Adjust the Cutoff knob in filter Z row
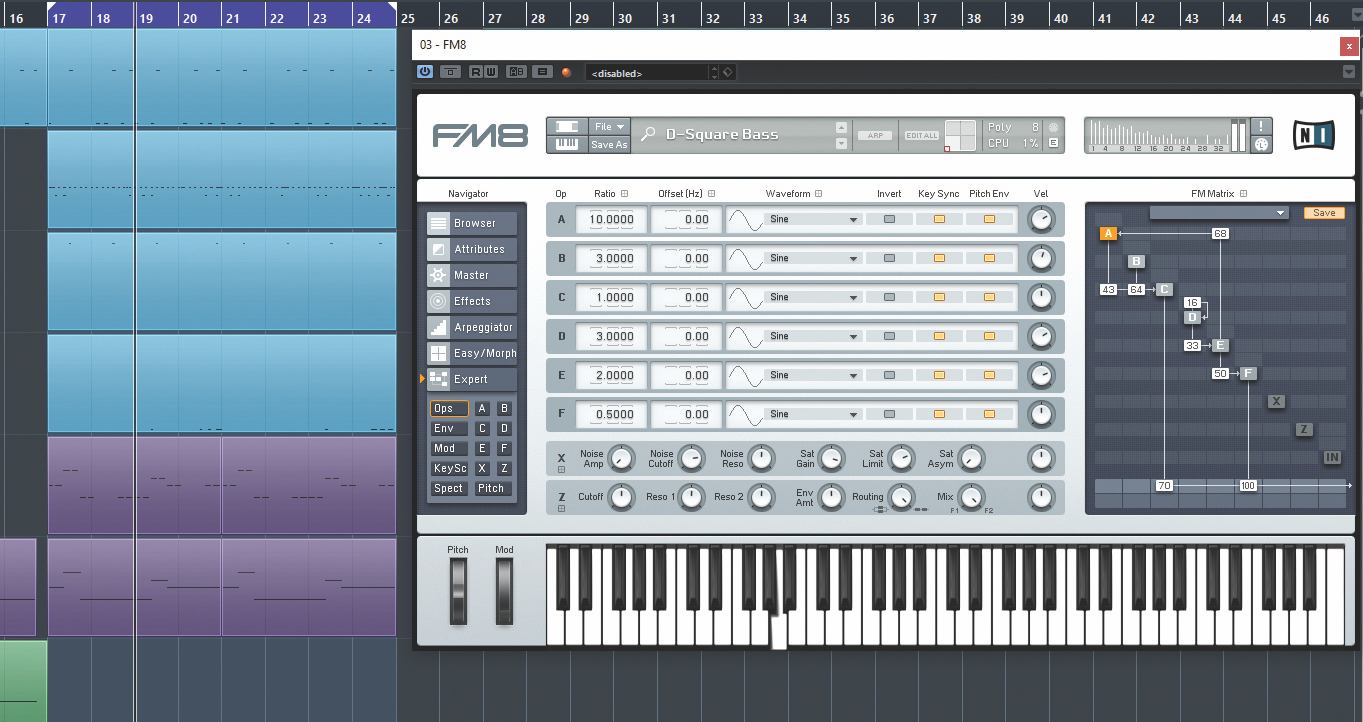 [621, 496]
